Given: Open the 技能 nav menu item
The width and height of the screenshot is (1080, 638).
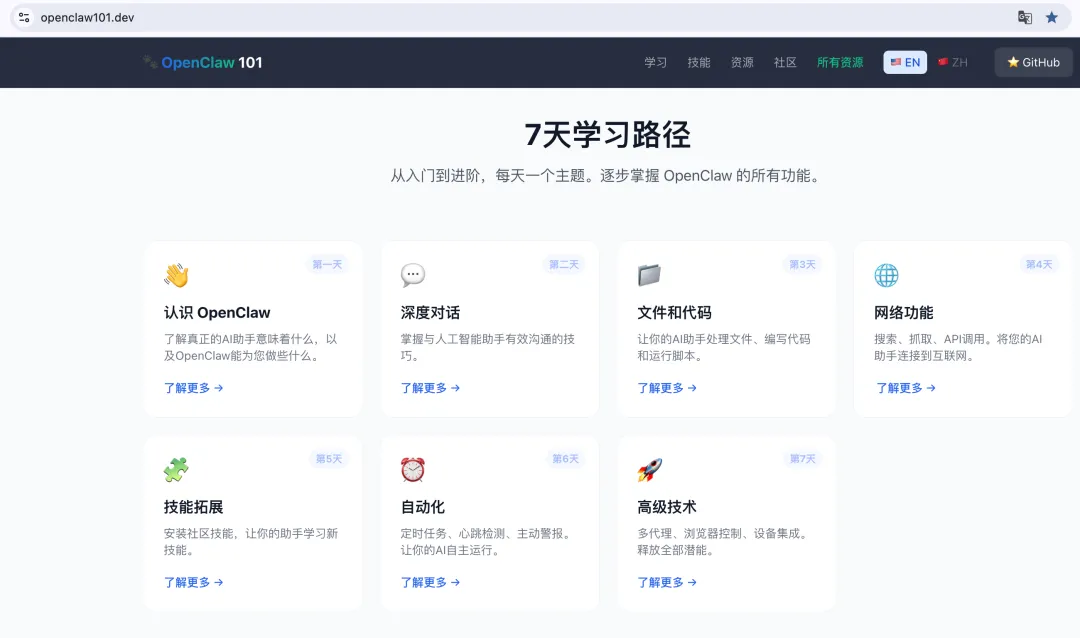Looking at the screenshot, I should (698, 63).
